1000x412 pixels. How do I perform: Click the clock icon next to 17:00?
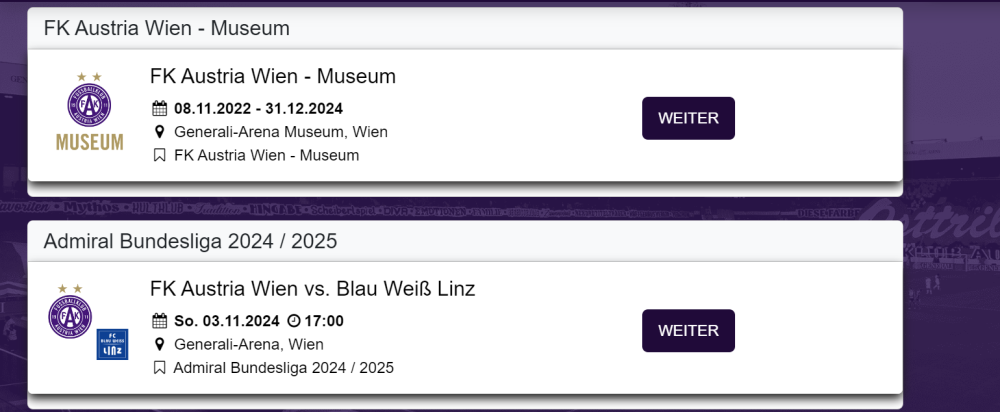point(294,321)
